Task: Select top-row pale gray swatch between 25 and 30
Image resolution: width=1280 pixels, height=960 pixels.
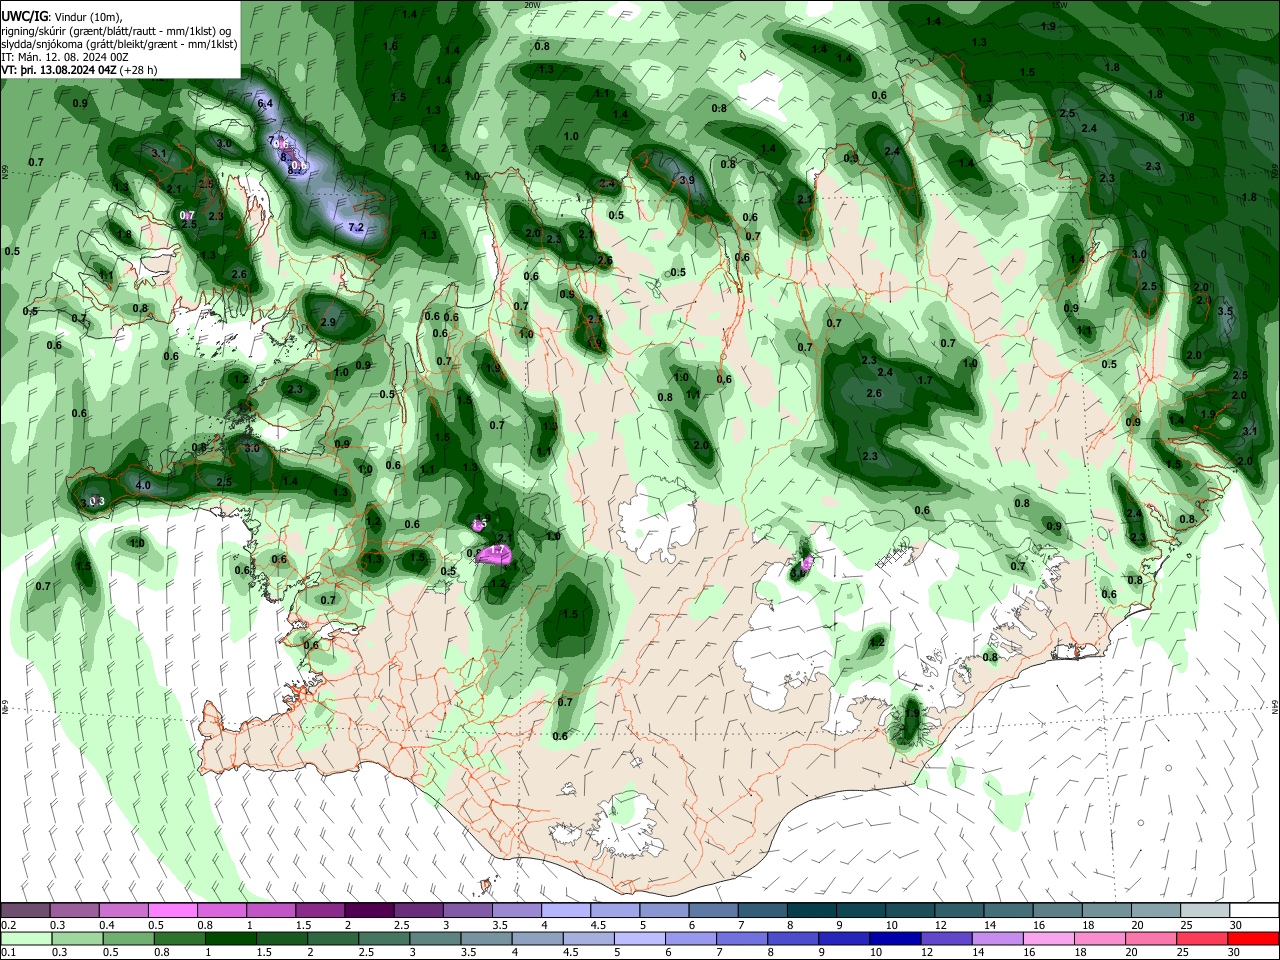Action: tap(1205, 910)
